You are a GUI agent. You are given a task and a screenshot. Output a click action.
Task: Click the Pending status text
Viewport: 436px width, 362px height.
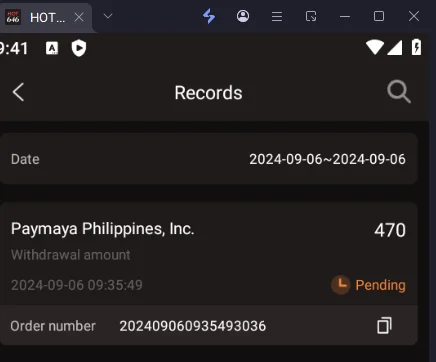380,285
